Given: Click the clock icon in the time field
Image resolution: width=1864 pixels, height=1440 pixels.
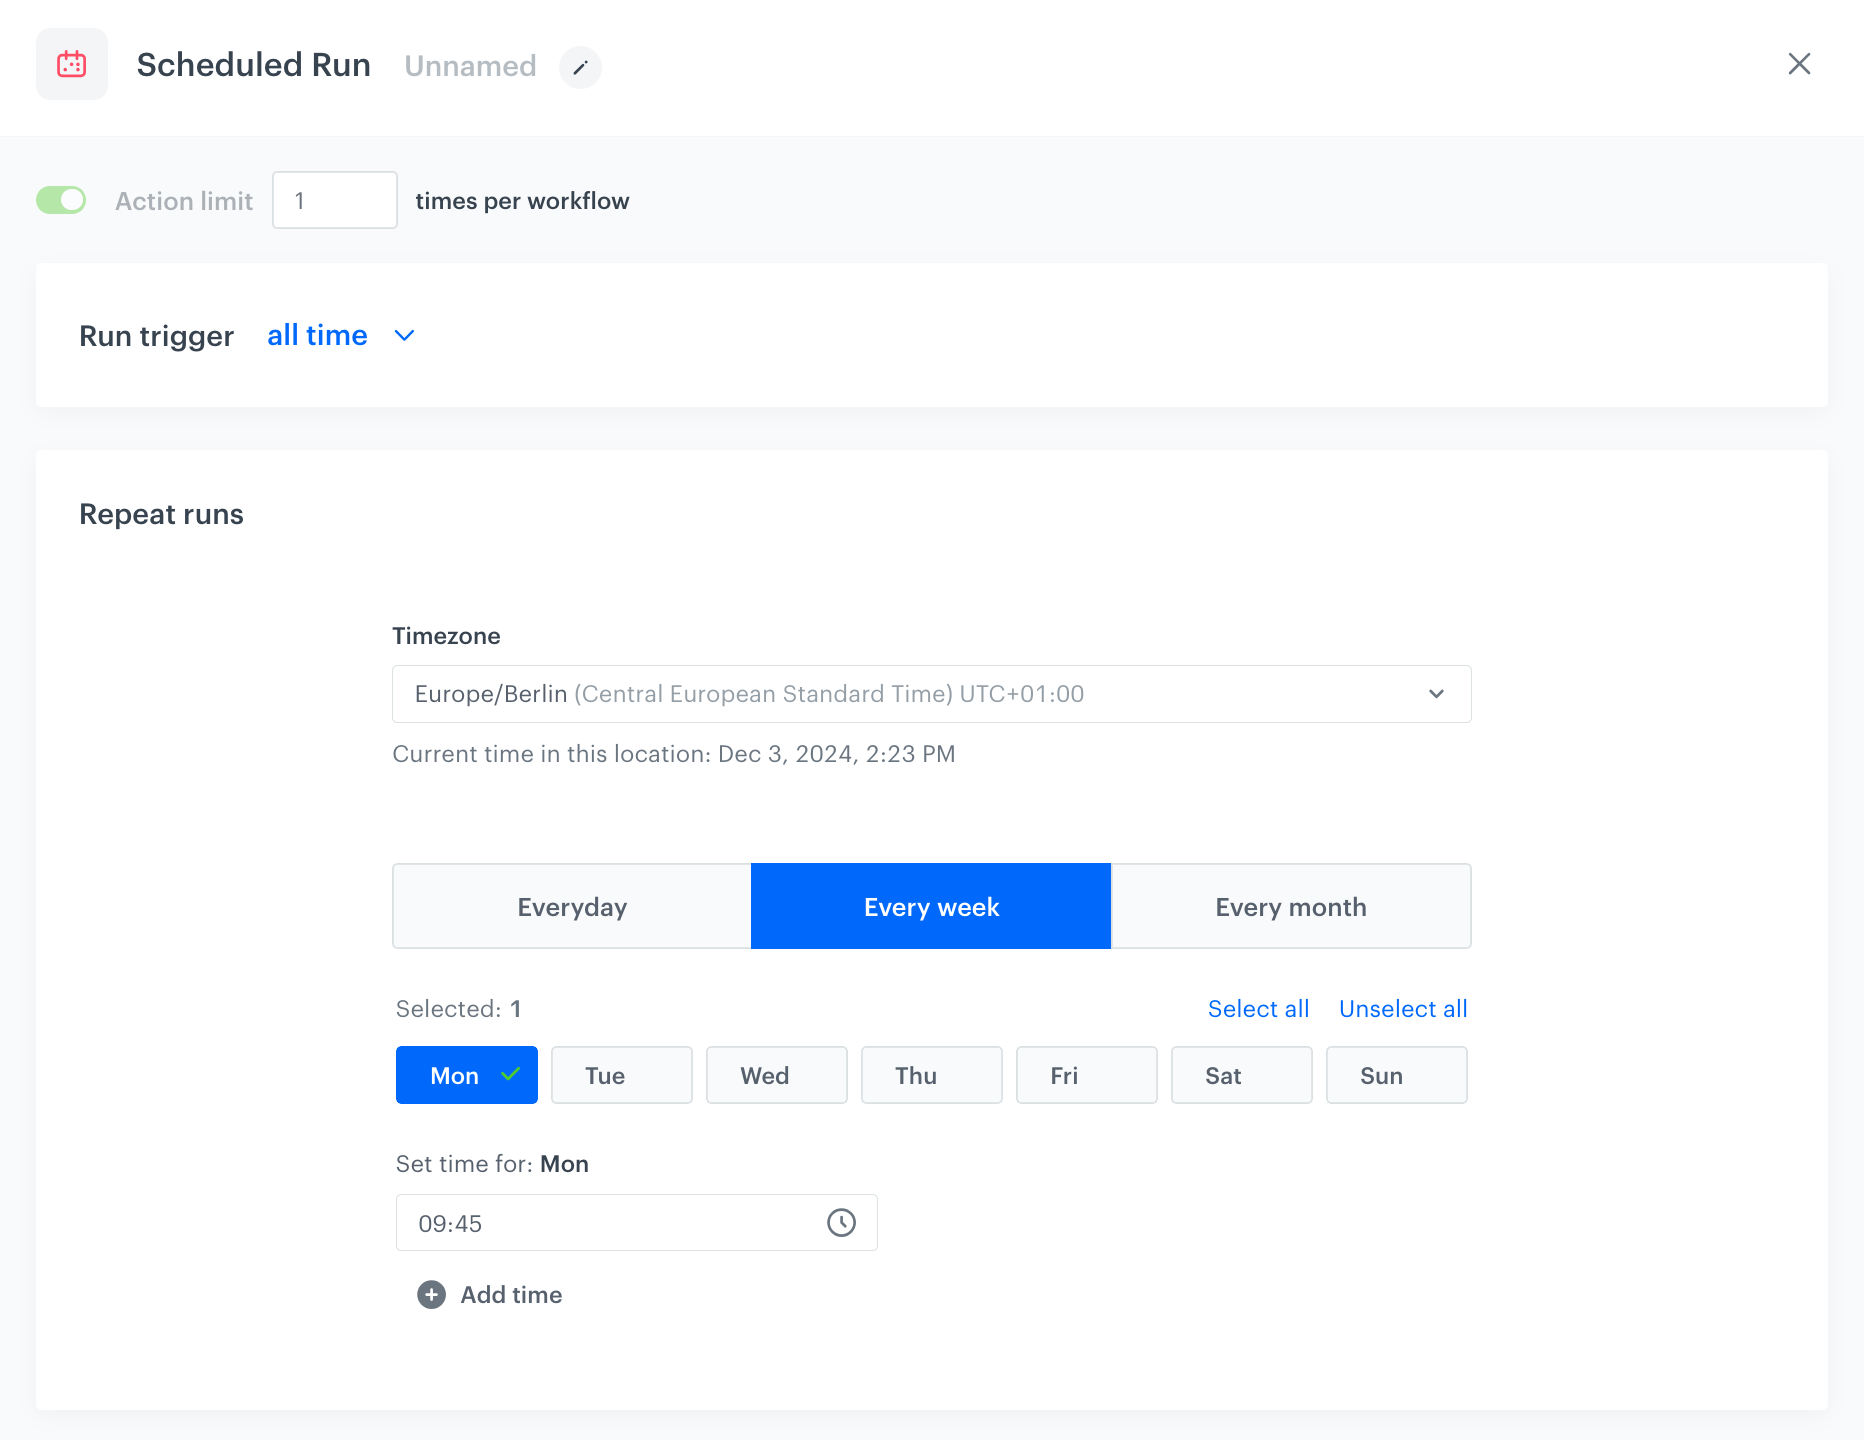Looking at the screenshot, I should [x=841, y=1222].
